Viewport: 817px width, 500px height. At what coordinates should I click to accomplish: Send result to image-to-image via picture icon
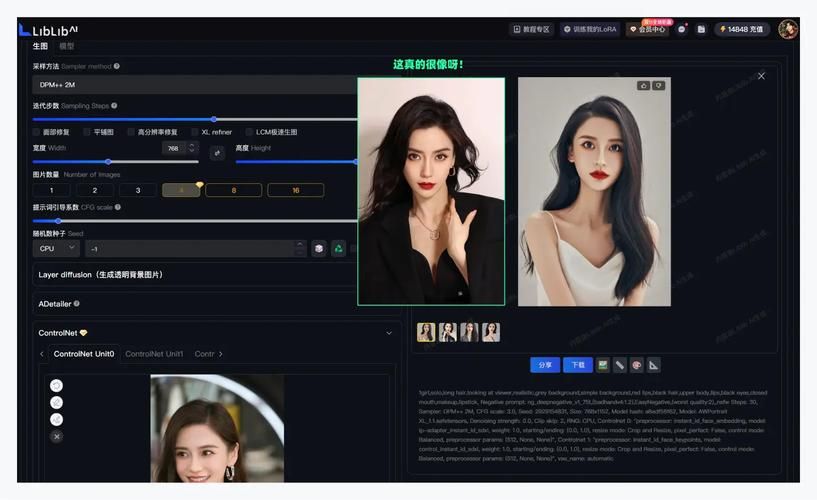coord(603,365)
